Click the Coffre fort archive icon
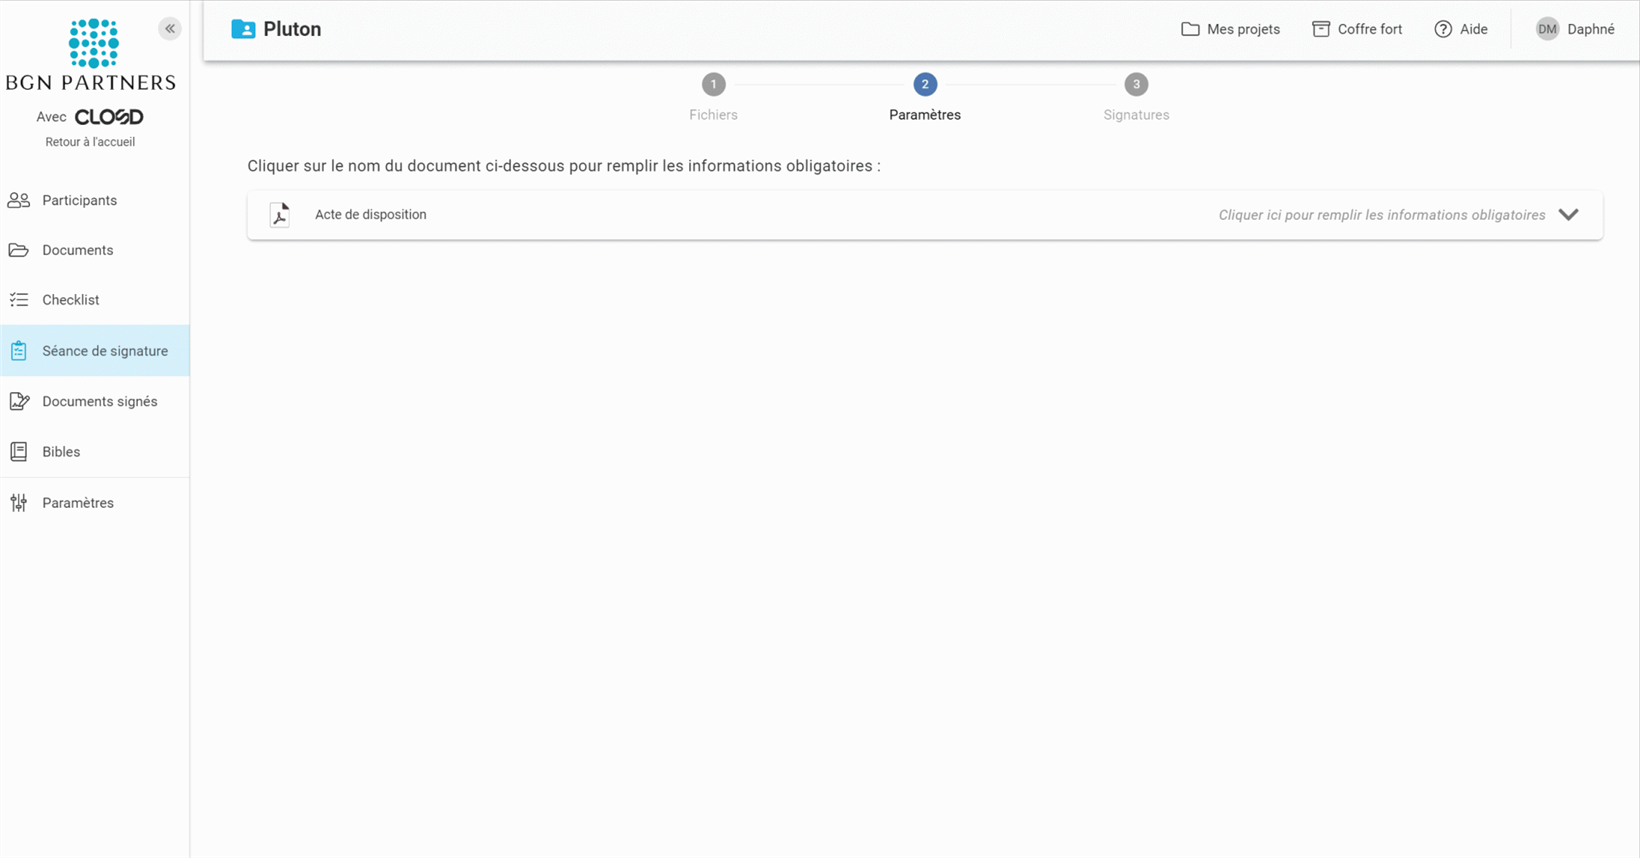The width and height of the screenshot is (1640, 858). [x=1321, y=29]
